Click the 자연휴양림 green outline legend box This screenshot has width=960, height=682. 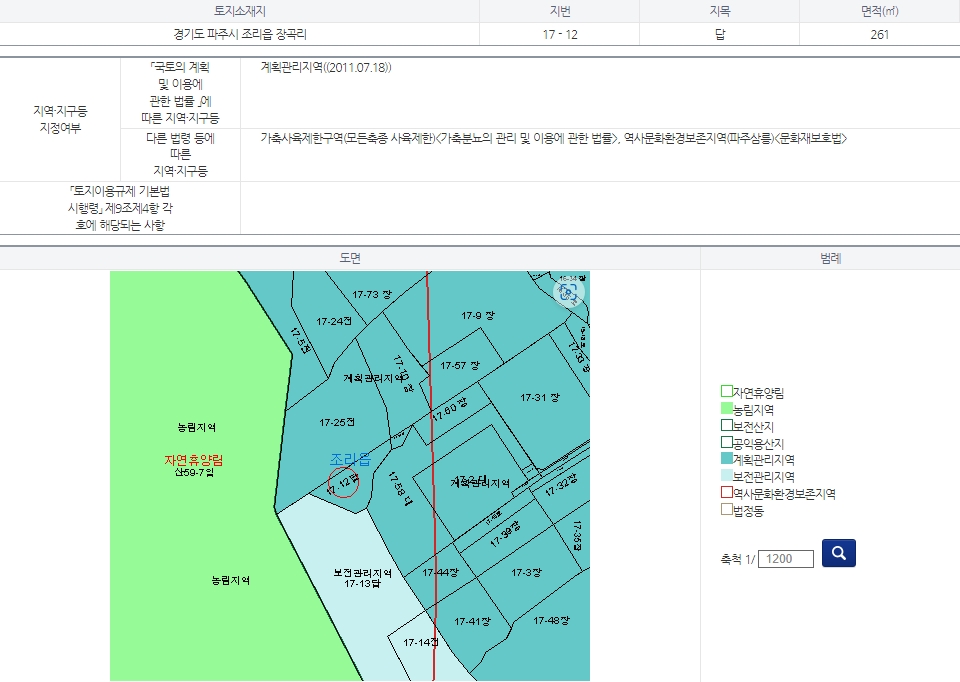pos(727,392)
